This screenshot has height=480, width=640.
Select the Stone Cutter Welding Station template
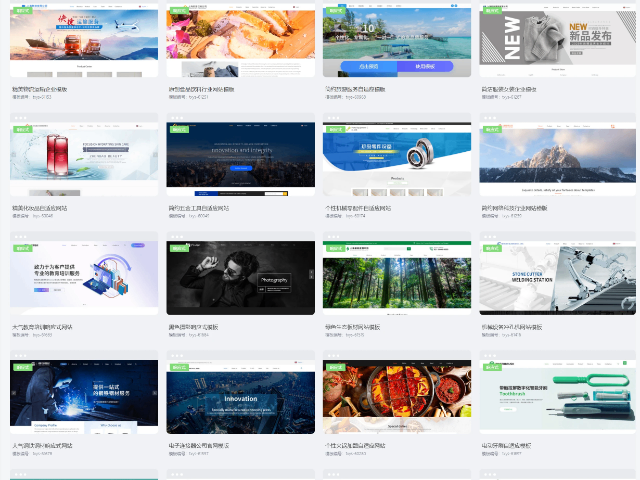point(553,278)
